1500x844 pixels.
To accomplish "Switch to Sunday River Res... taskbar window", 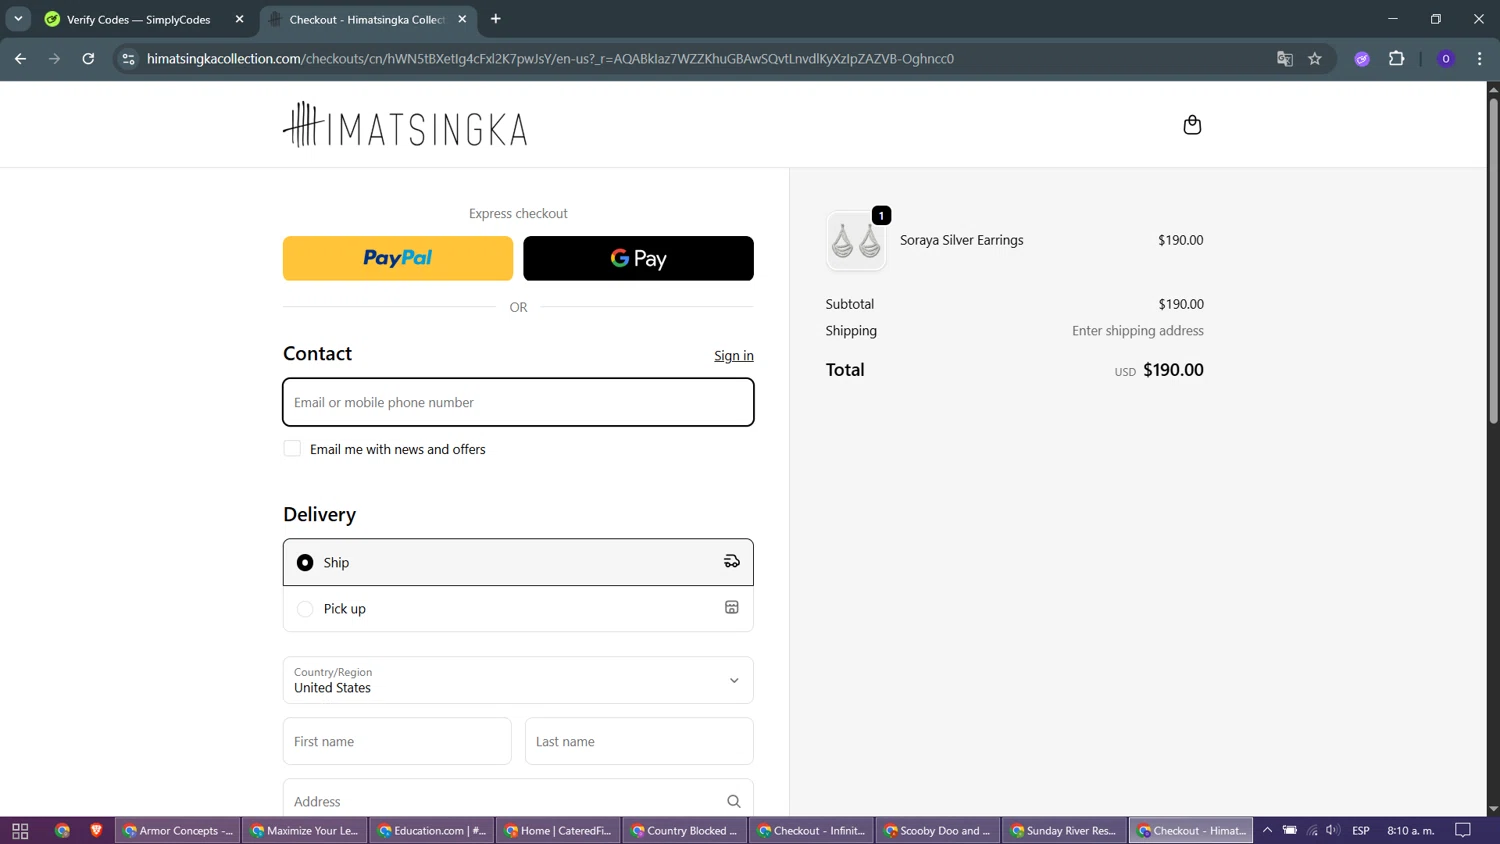I will [x=1064, y=831].
